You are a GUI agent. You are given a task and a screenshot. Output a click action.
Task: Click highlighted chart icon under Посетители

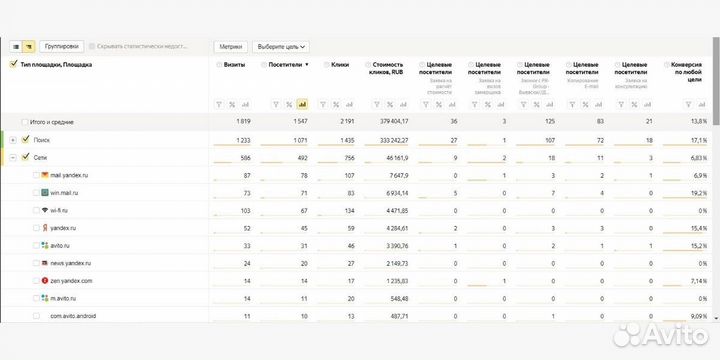[302, 105]
